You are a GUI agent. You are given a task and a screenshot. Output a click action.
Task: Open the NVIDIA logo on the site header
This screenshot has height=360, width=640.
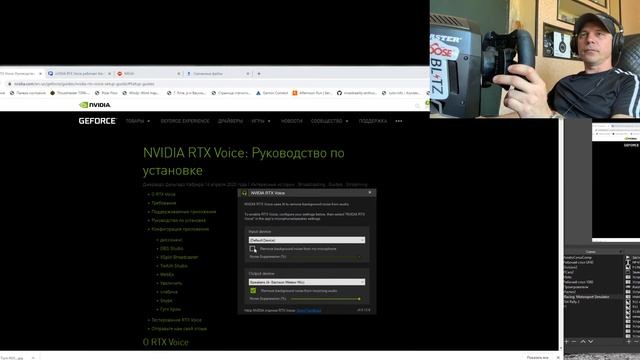[95, 105]
